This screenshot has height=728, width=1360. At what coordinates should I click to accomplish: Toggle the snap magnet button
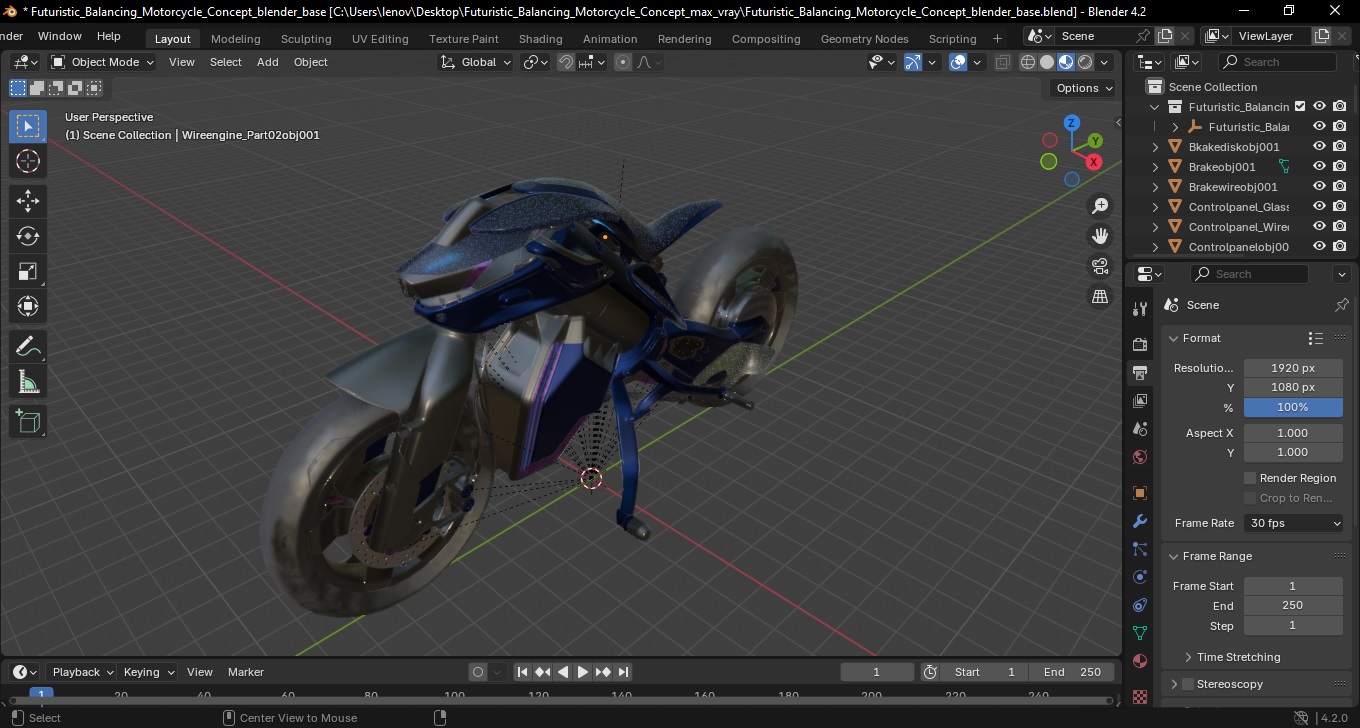click(x=566, y=62)
